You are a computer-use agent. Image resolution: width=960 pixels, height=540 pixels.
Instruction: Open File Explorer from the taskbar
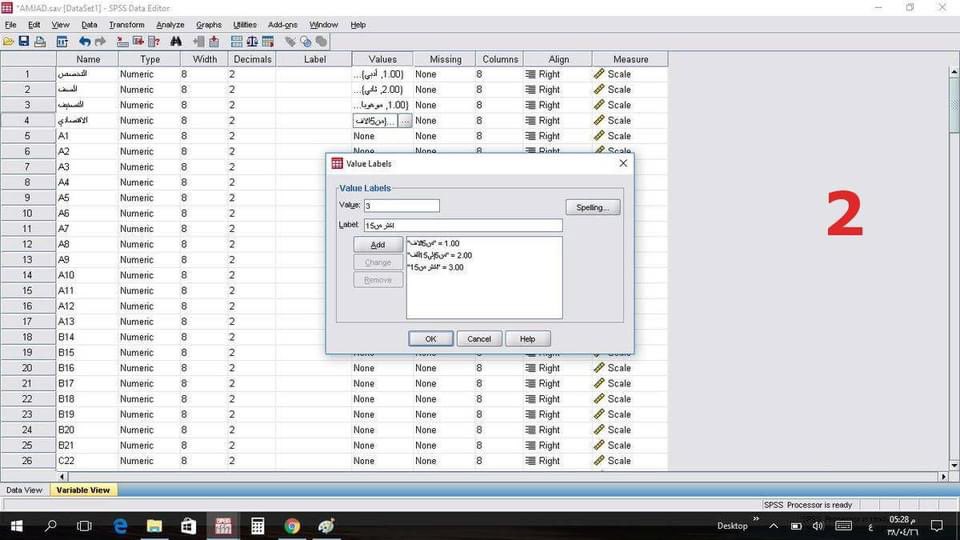(154, 526)
